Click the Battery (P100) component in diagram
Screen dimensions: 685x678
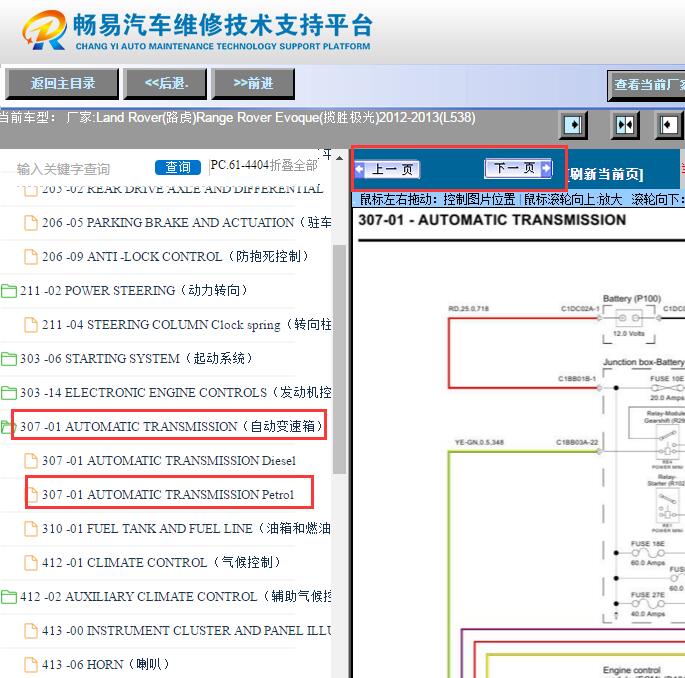(629, 318)
